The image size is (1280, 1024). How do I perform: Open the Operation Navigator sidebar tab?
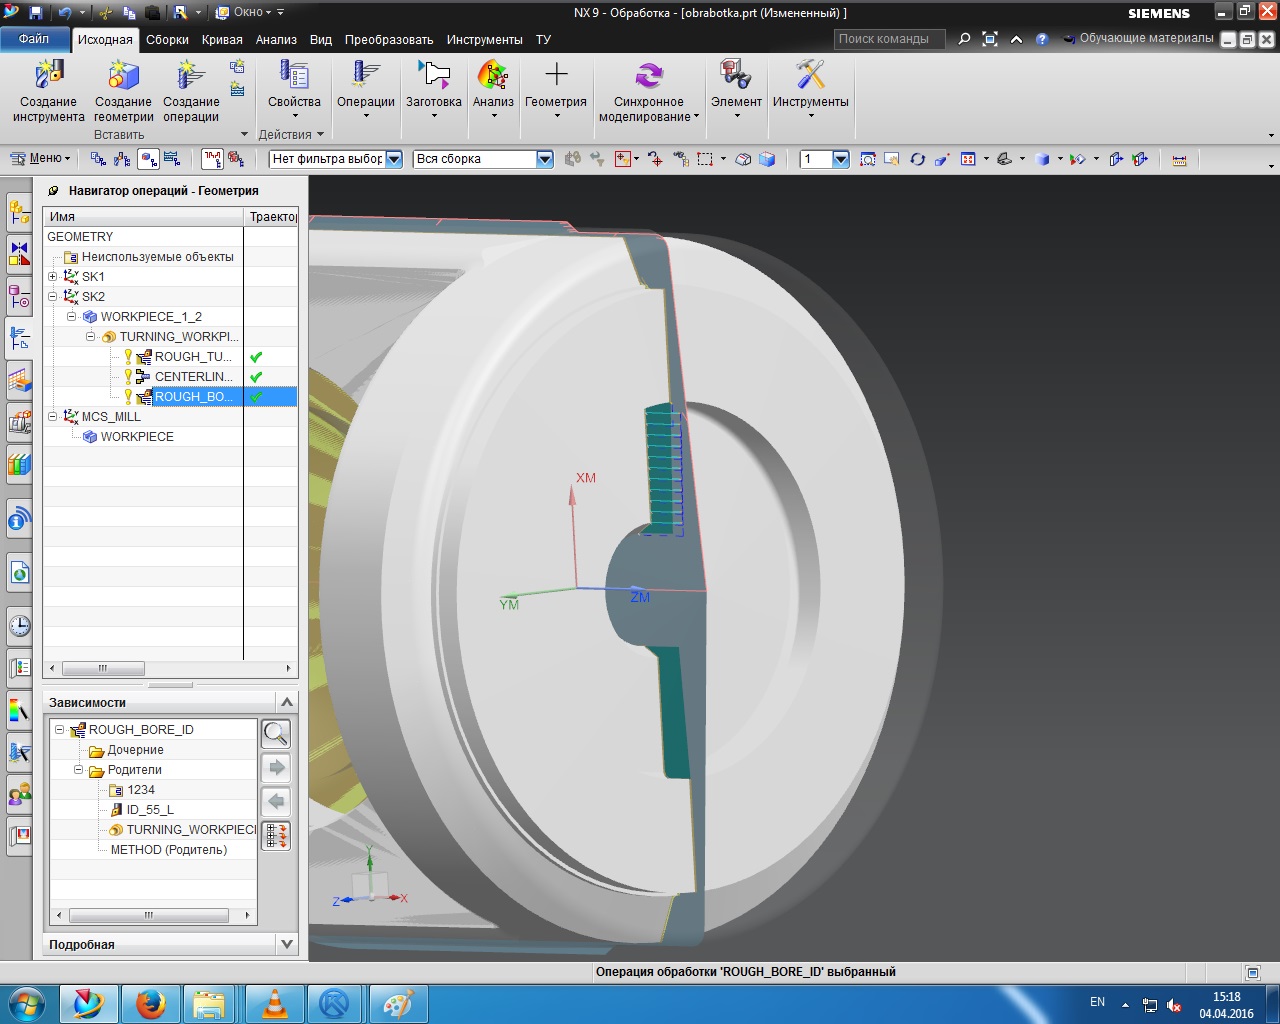click(x=19, y=338)
